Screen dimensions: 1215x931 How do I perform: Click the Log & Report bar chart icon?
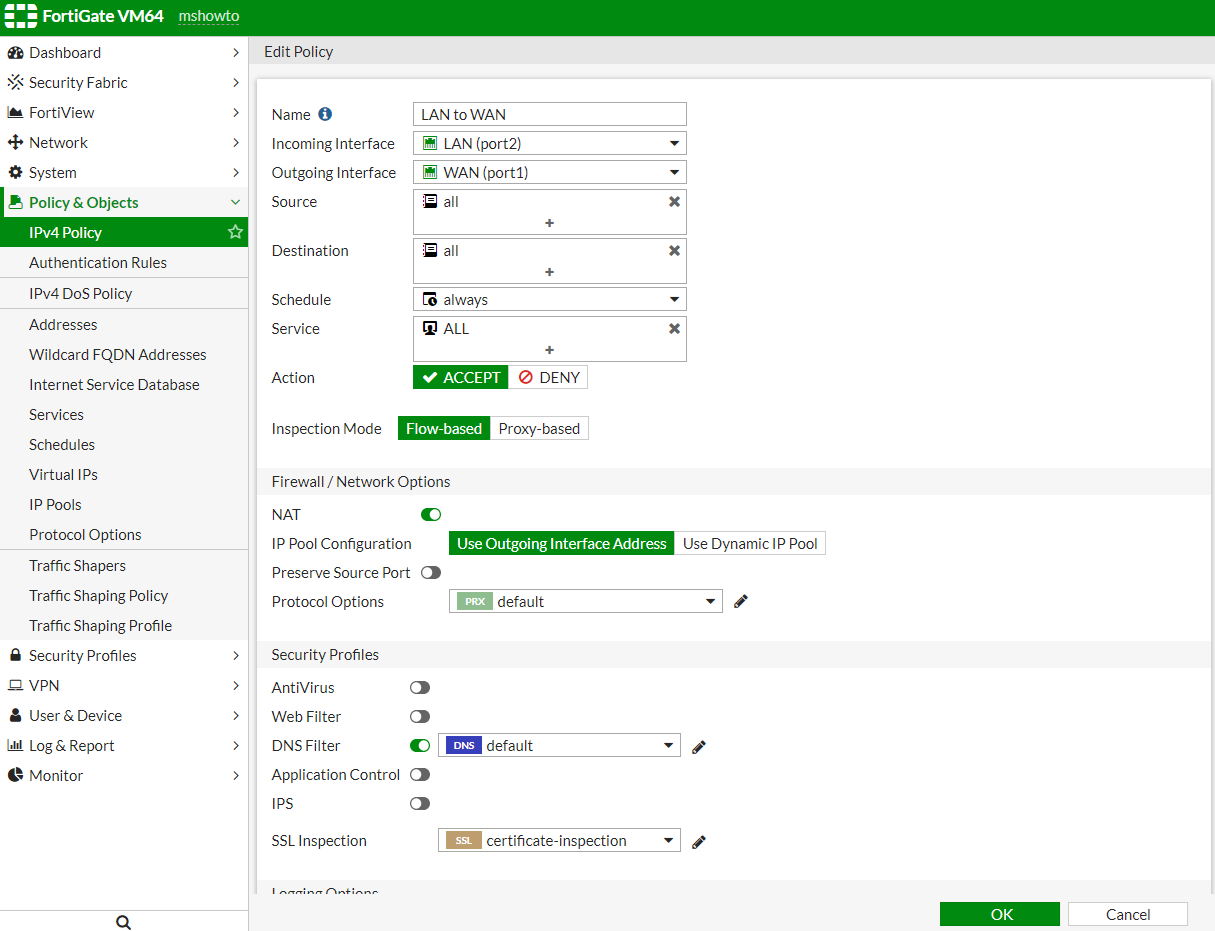coord(15,746)
